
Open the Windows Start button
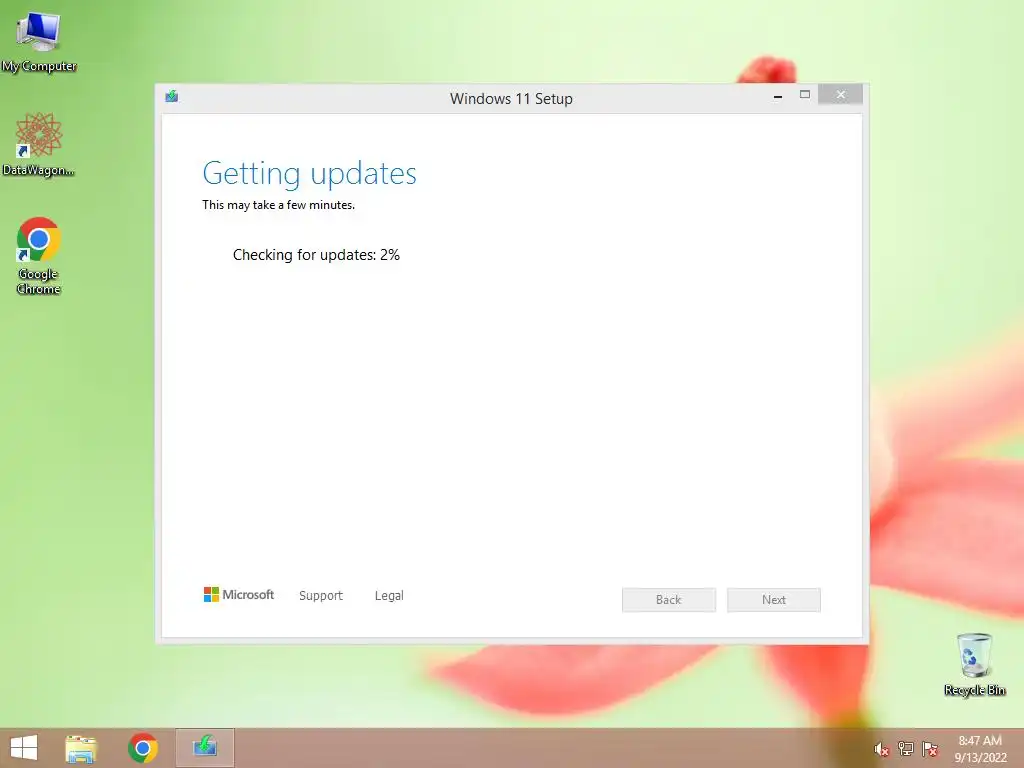(x=24, y=748)
